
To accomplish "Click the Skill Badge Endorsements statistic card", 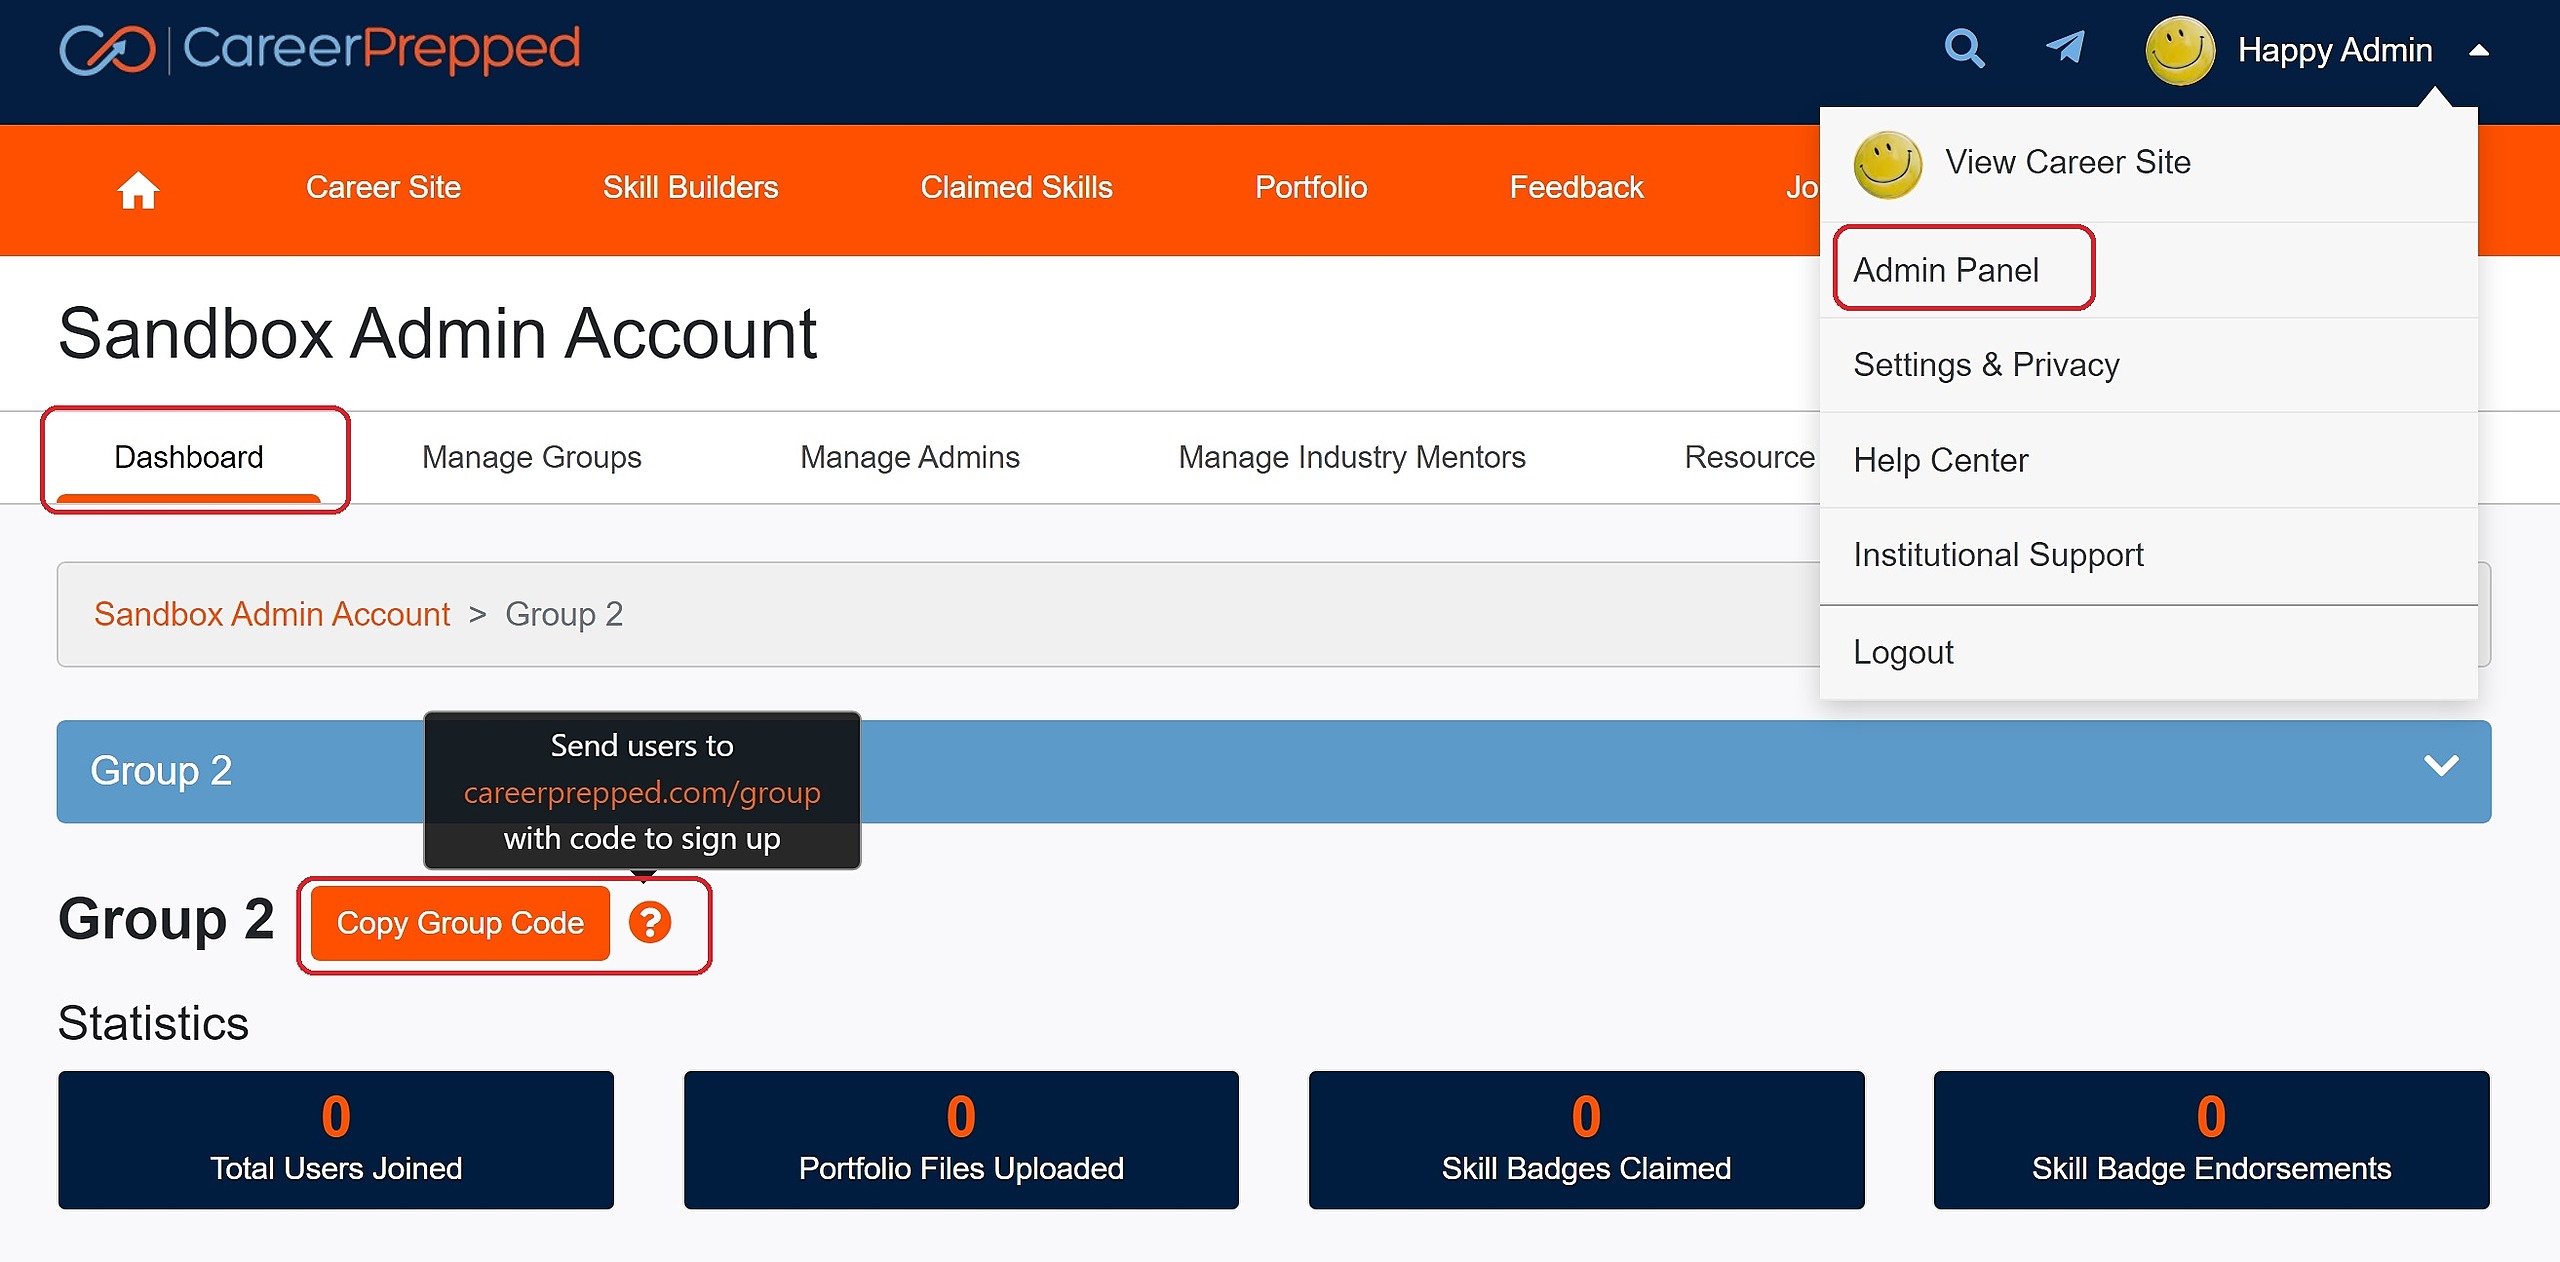I will point(2211,1140).
